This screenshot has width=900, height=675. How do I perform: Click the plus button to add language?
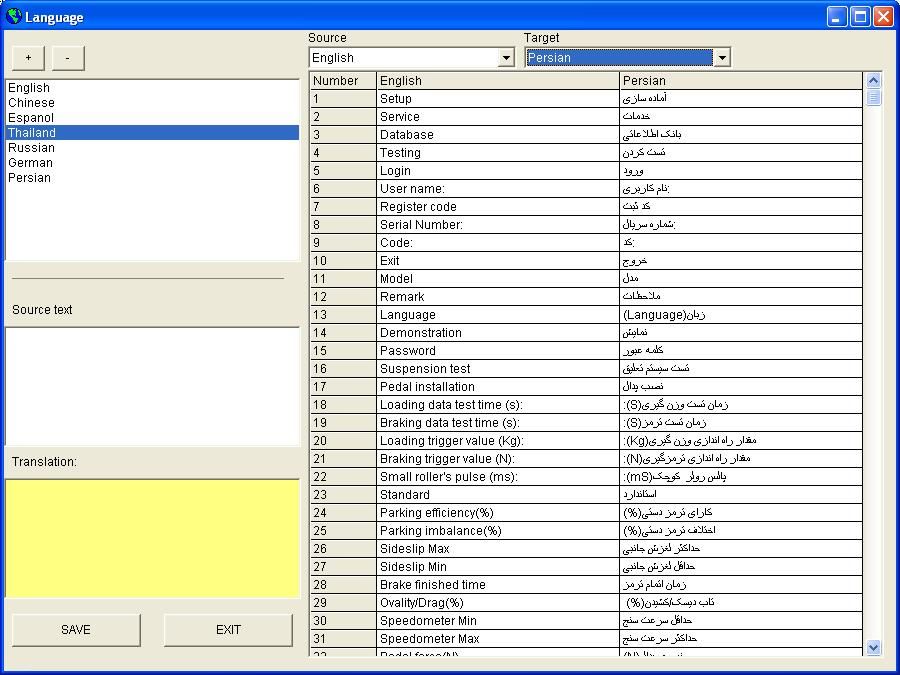[x=28, y=58]
